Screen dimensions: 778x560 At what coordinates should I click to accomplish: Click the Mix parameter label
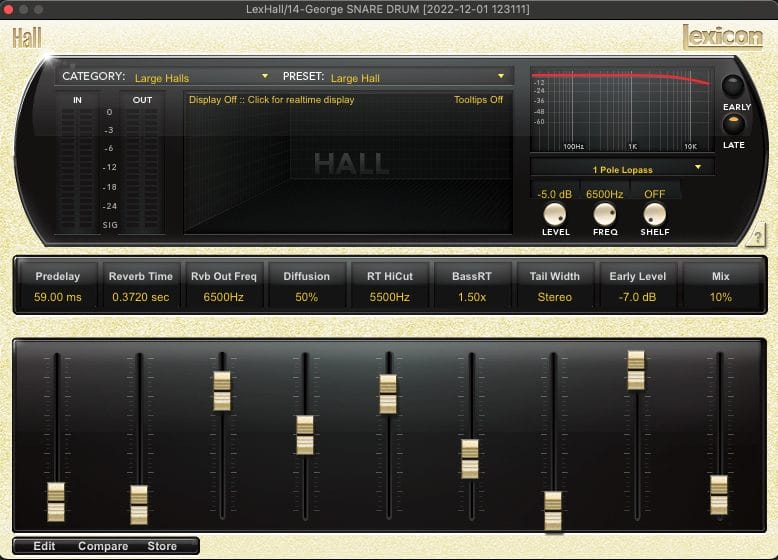point(720,276)
